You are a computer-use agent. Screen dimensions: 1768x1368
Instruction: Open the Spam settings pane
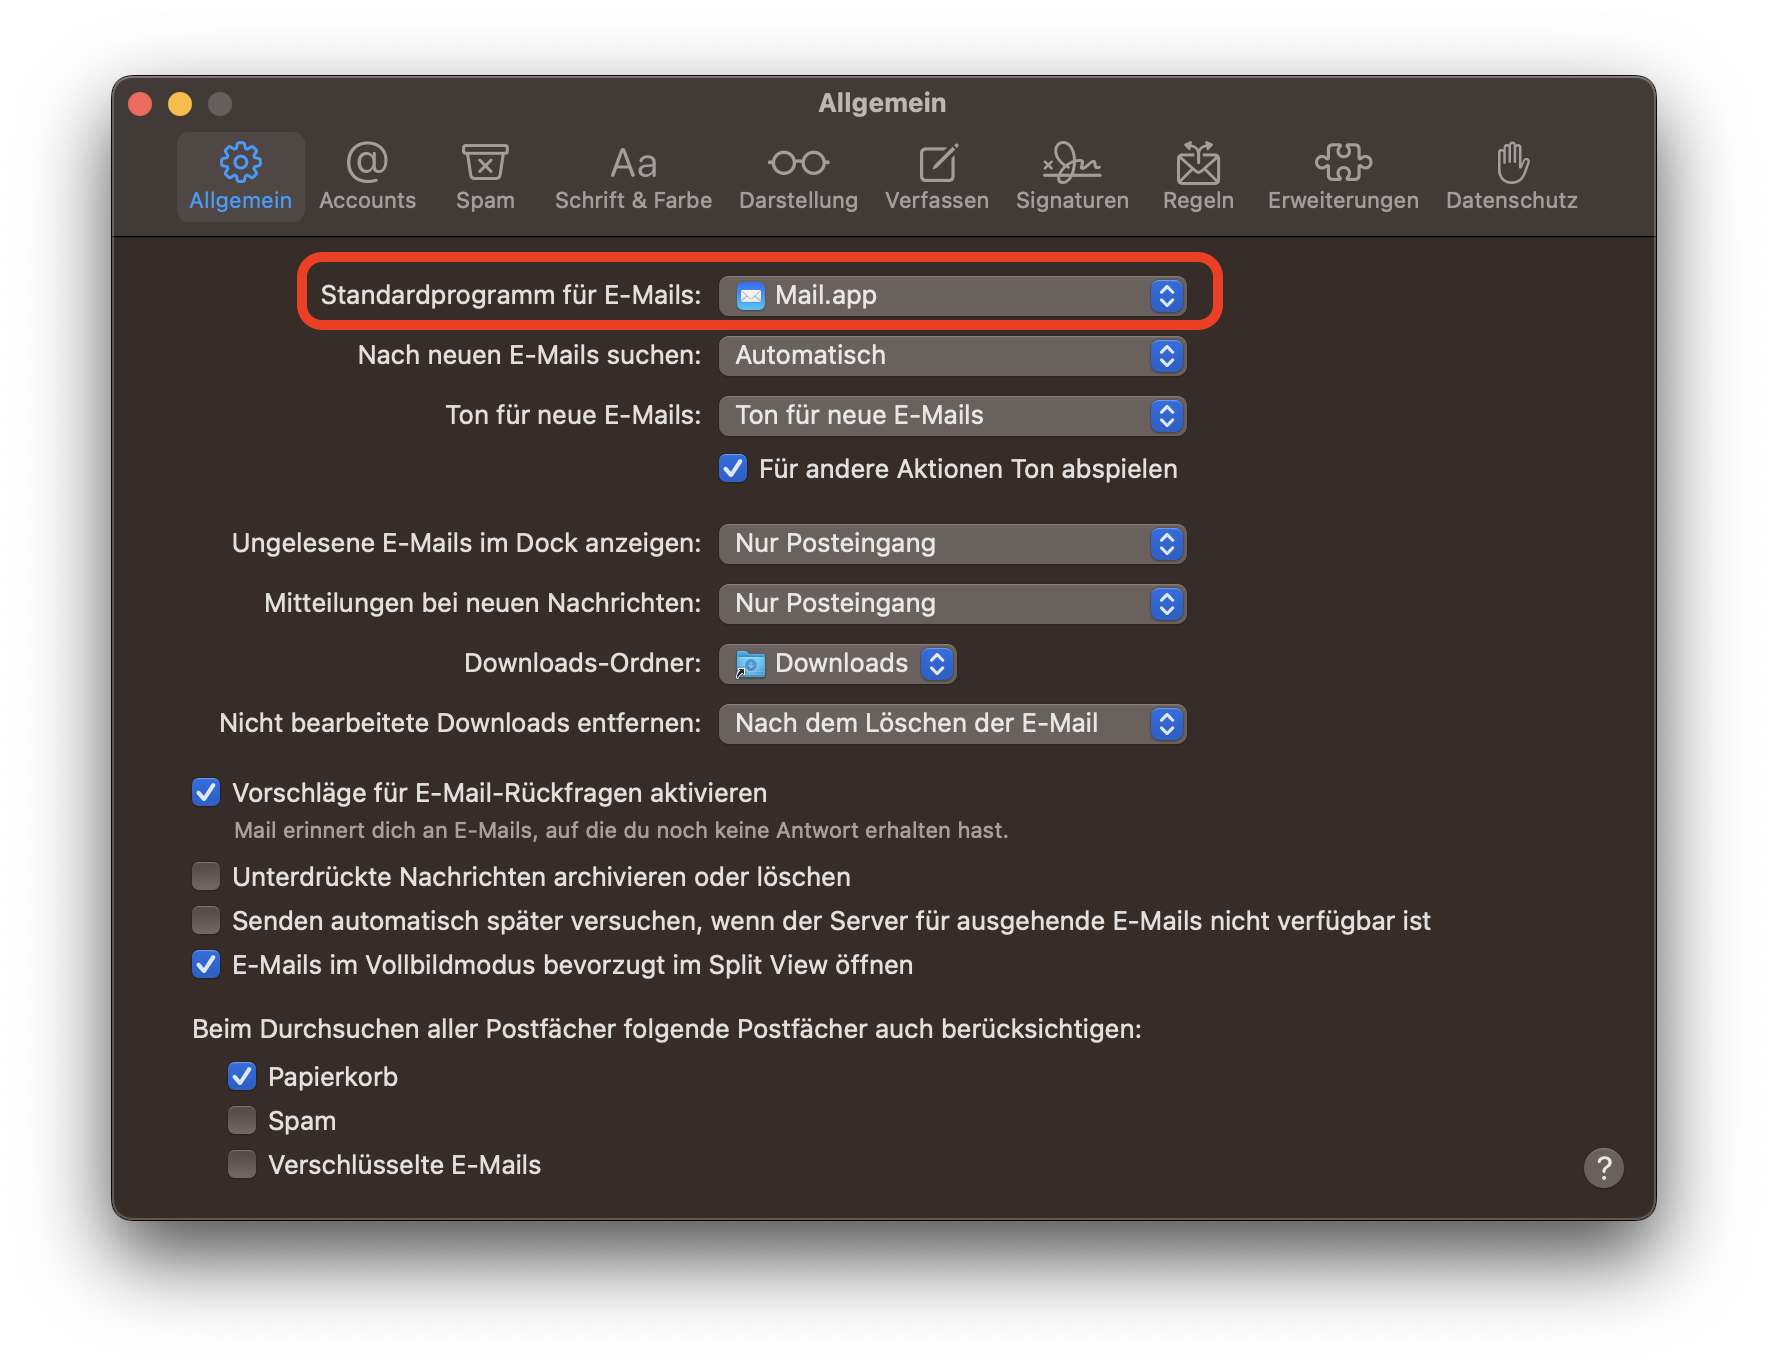485,177
